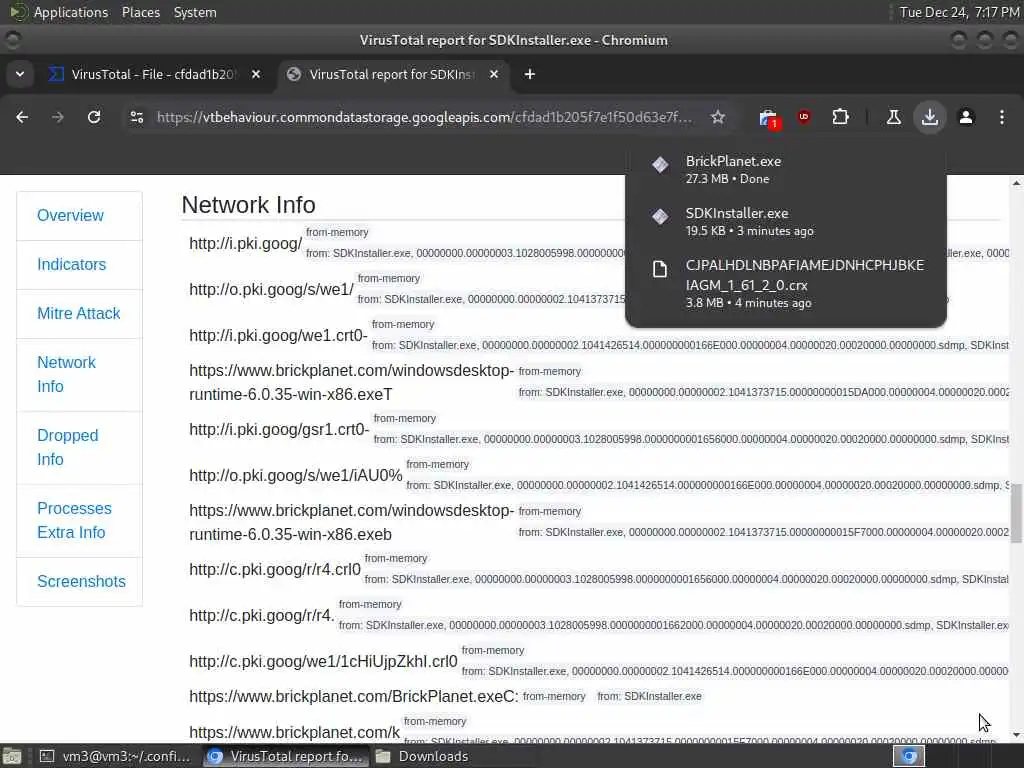Select the URL 'http://c.pki.goog/r/r4.crl0'
The height and width of the screenshot is (768, 1024).
275,569
